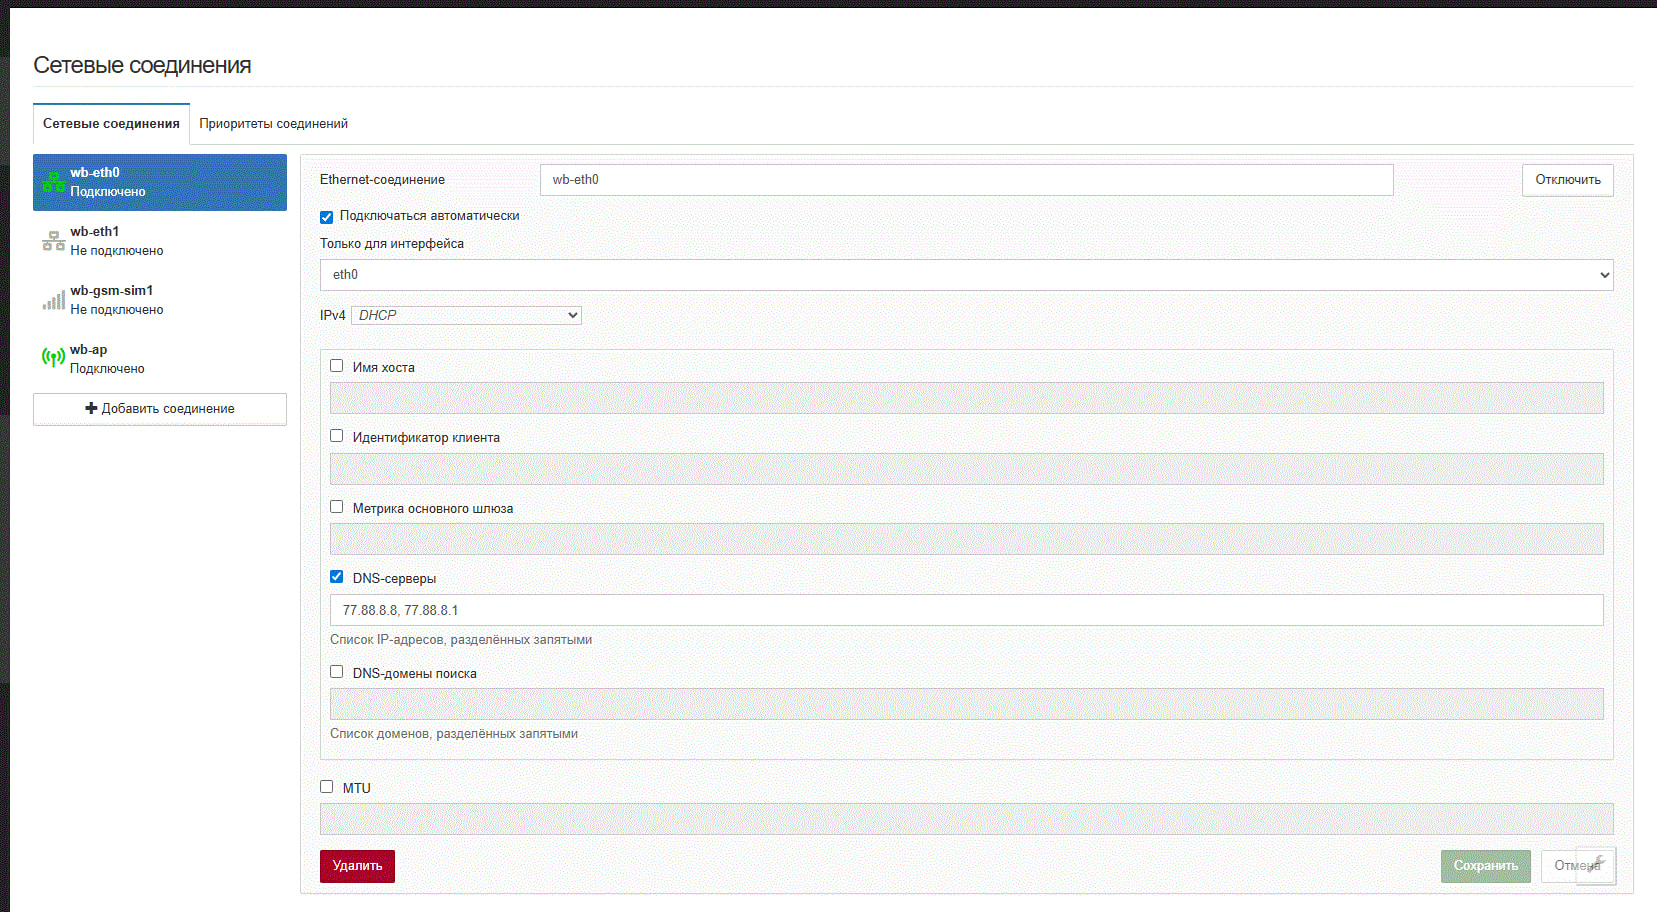Switch to Приоритеты соединений tab
The image size is (1657, 912).
273,124
